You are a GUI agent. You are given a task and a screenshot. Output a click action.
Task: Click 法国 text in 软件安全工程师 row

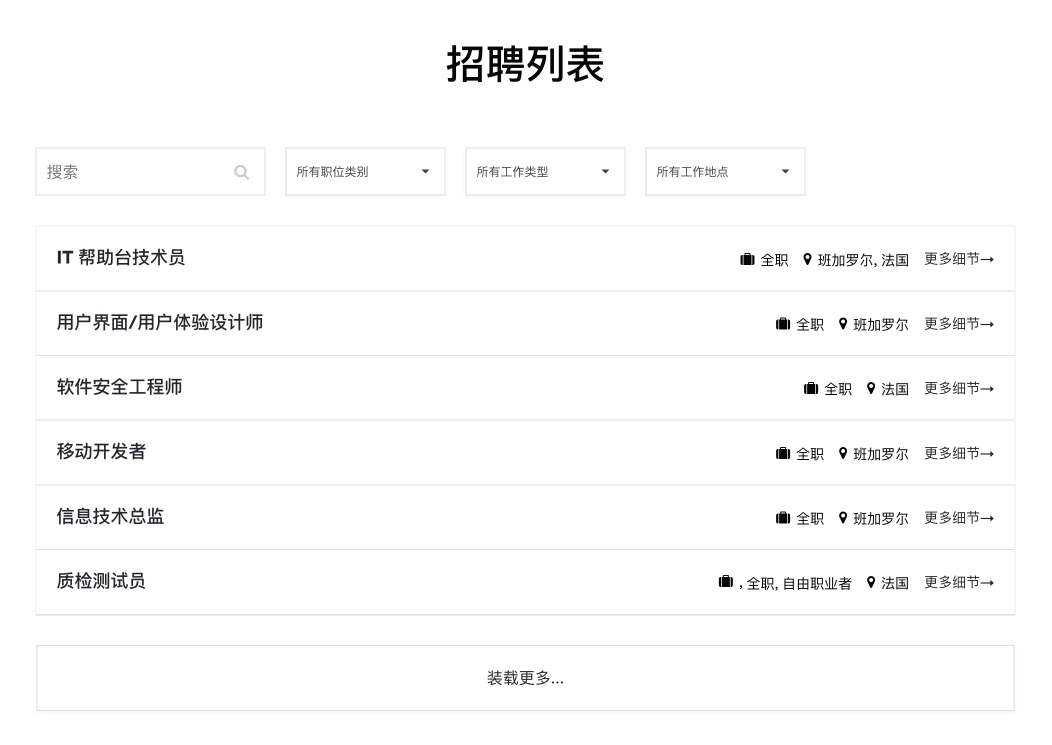pyautogui.click(x=895, y=389)
